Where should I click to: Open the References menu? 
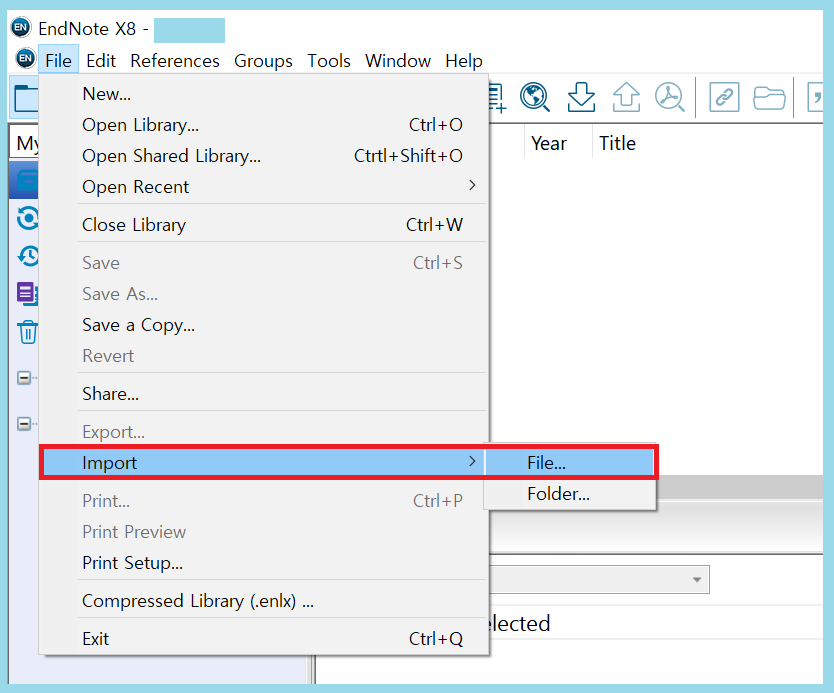tap(174, 61)
